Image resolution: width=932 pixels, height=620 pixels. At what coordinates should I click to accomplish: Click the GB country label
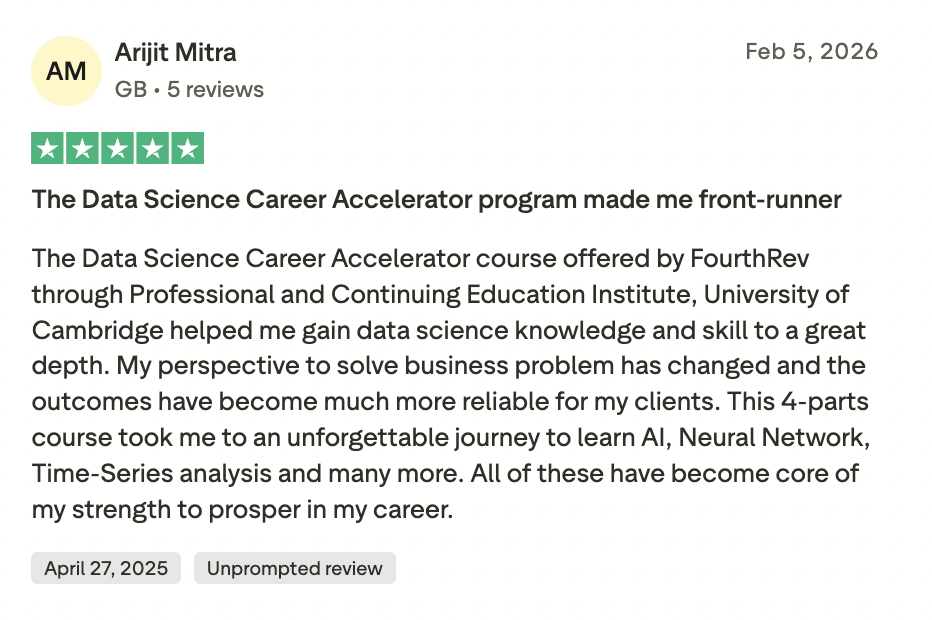coord(130,89)
